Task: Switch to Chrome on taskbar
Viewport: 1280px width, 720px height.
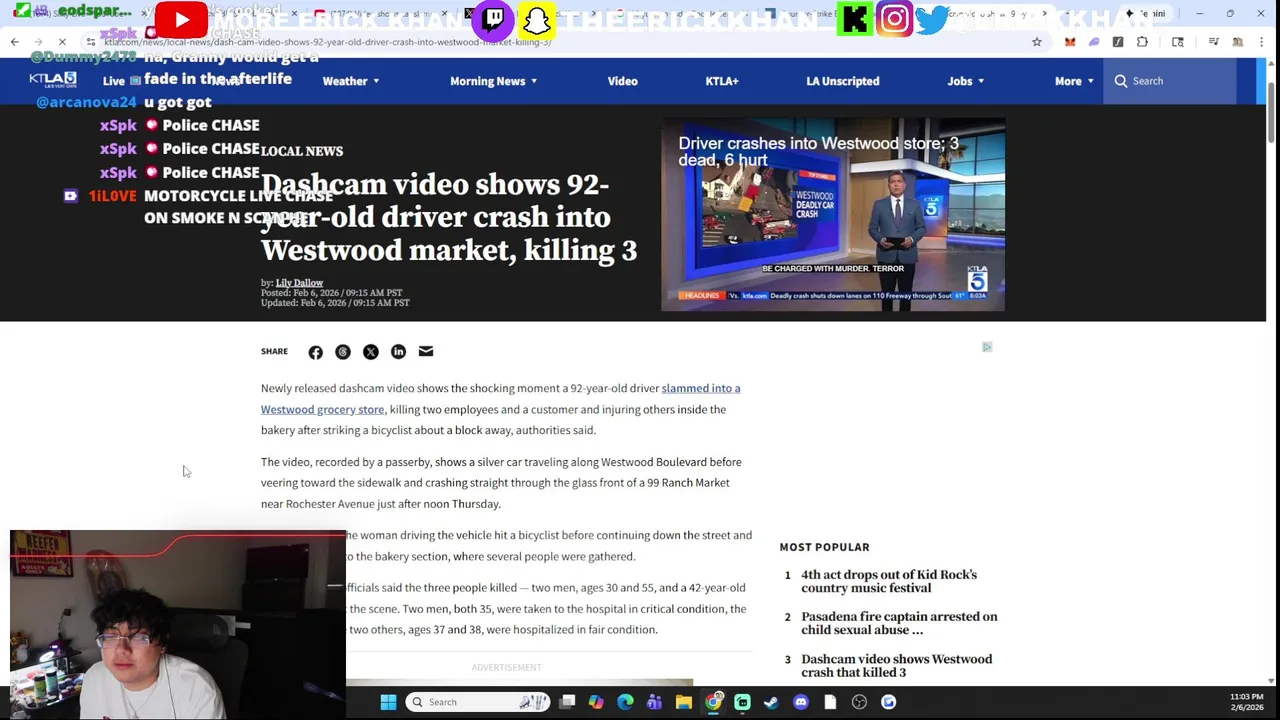Action: (713, 702)
